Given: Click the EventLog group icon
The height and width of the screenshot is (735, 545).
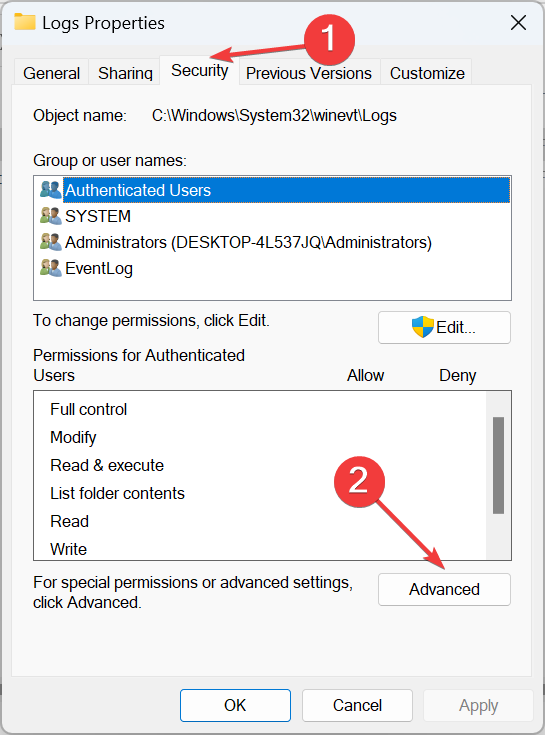Looking at the screenshot, I should coord(51,268).
